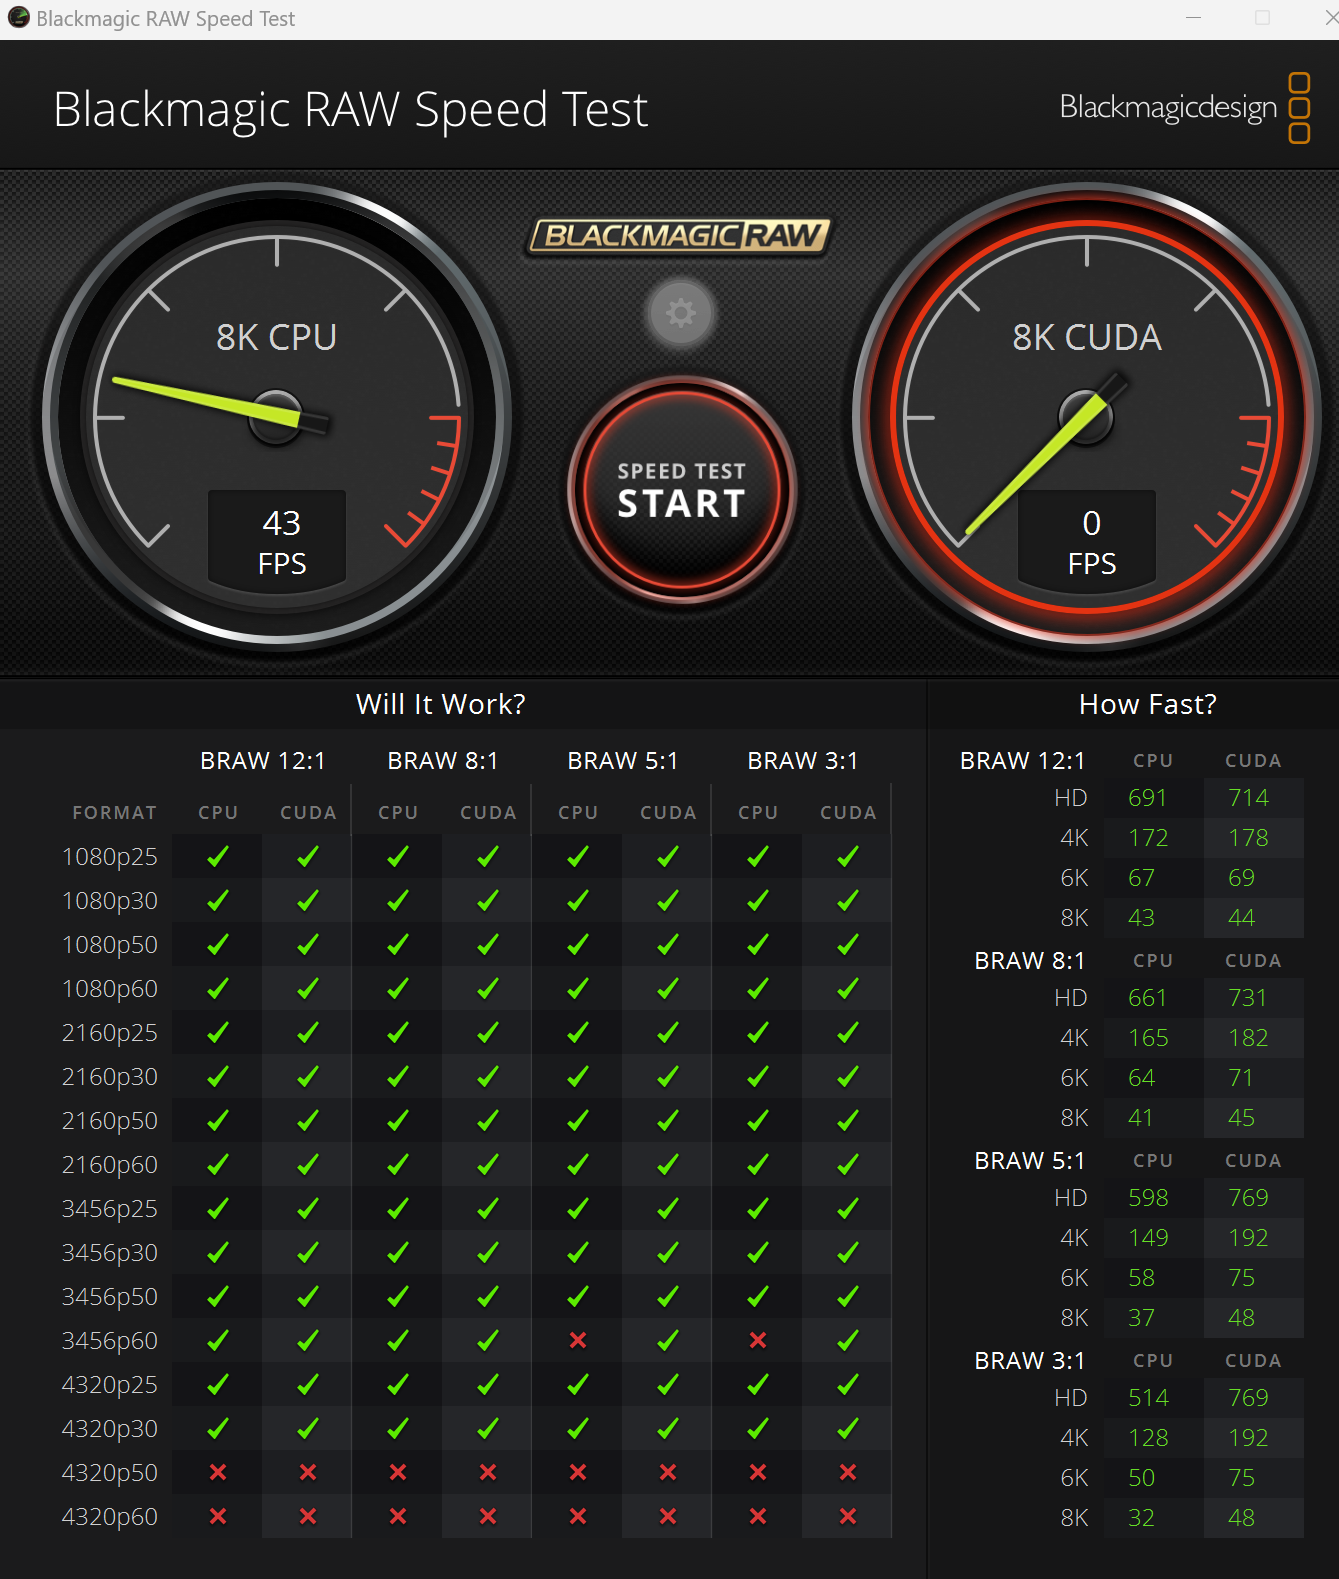Click the 43 FPS readout on the CPU gauge
The height and width of the screenshot is (1579, 1339).
point(278,541)
